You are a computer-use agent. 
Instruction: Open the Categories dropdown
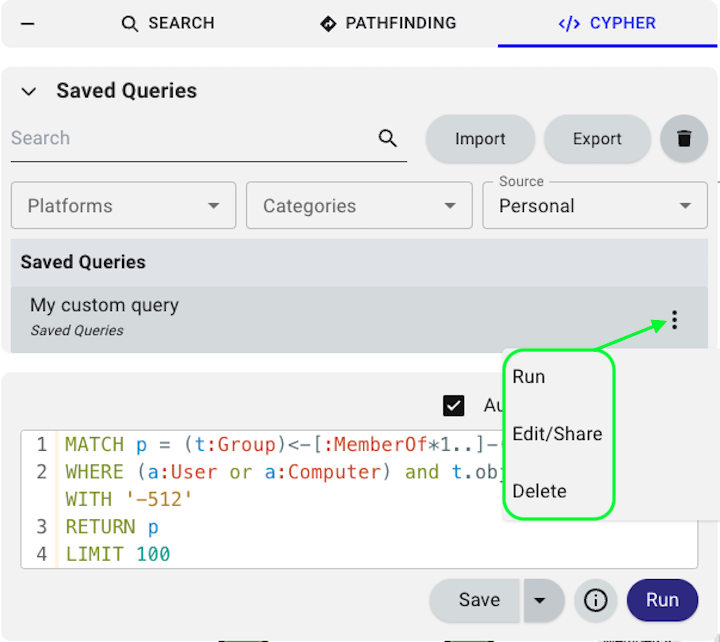point(359,205)
